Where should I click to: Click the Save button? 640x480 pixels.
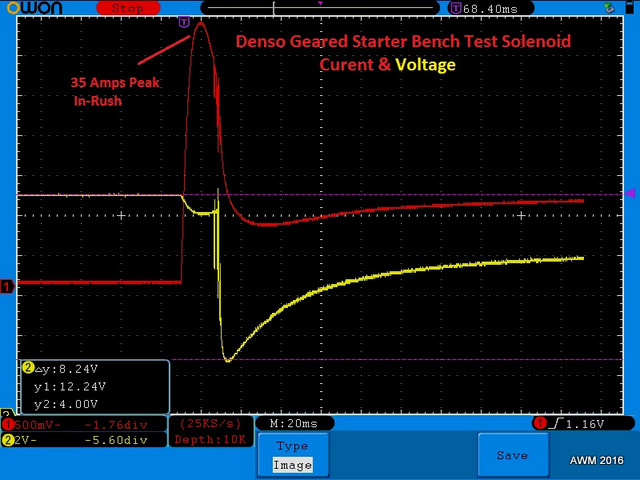[513, 455]
